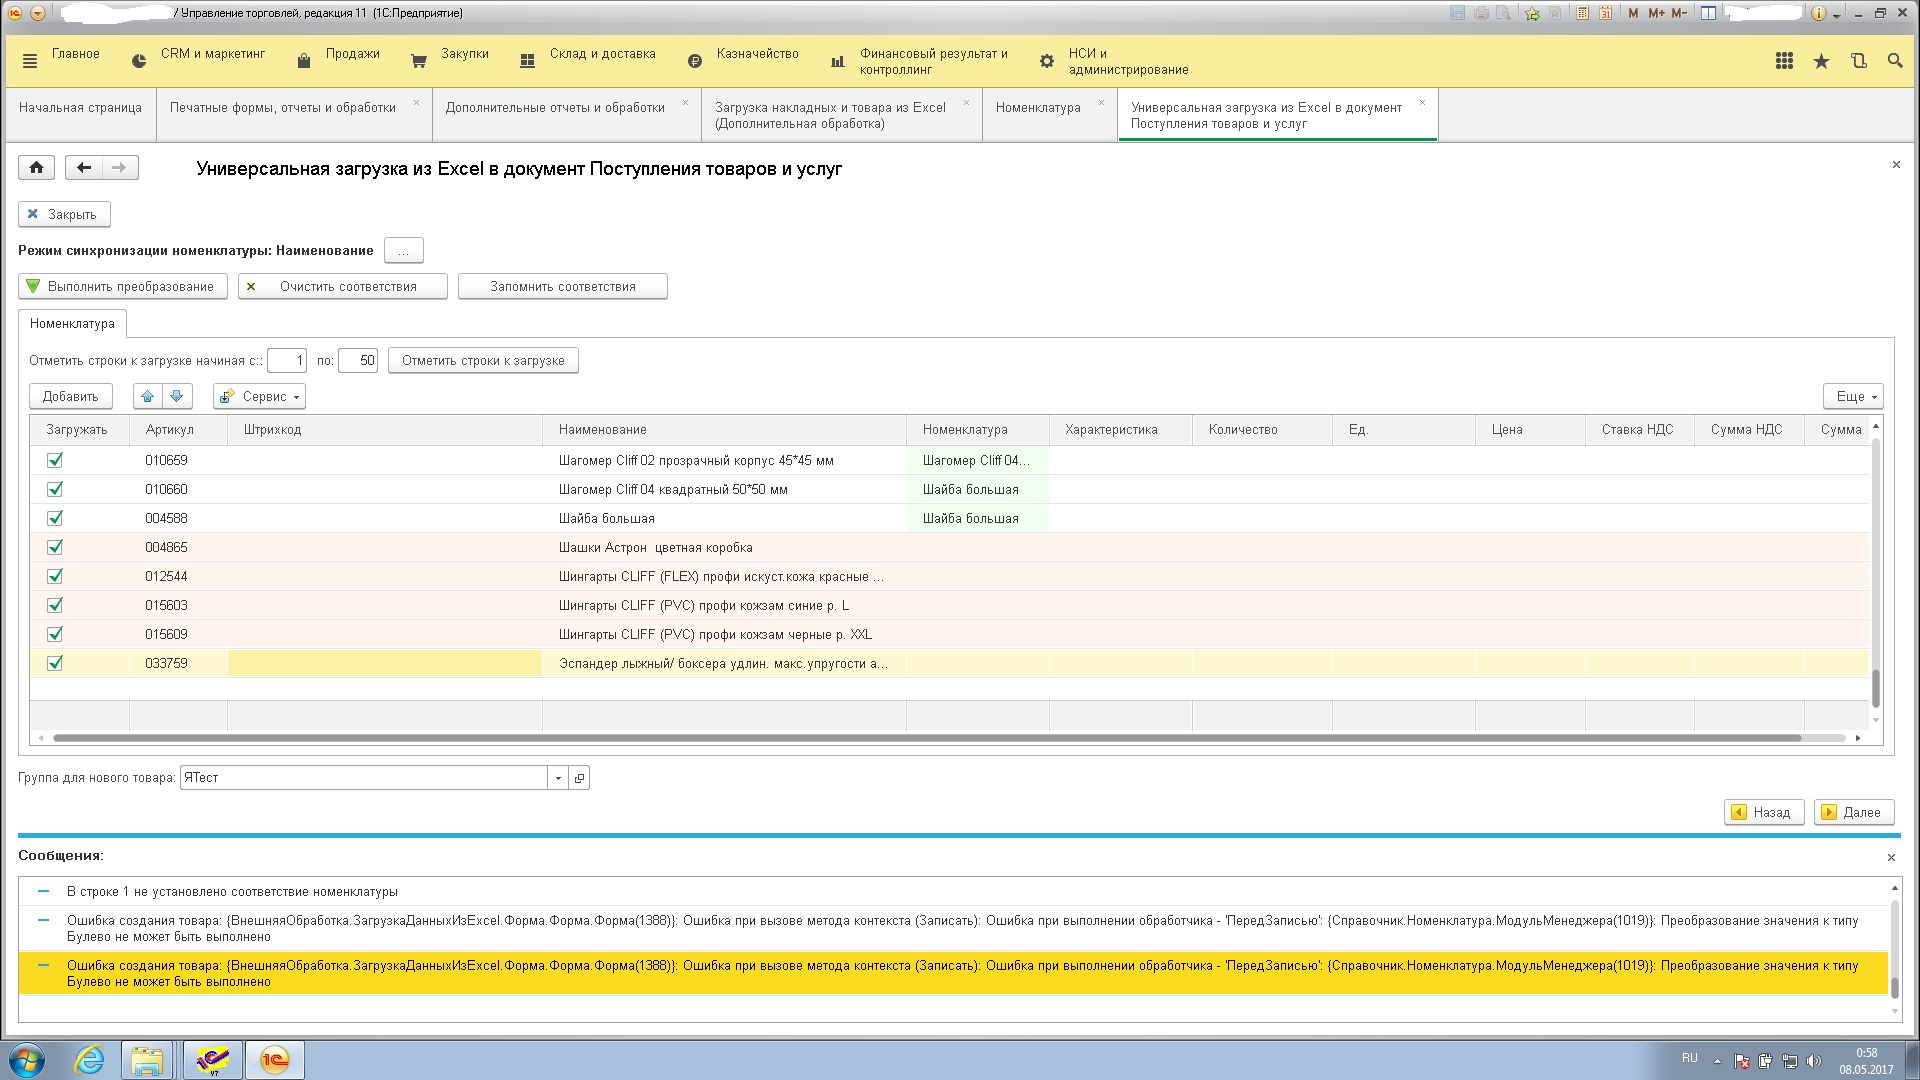Go forward with the right arrow
1920x1080 pixels.
pyautogui.click(x=120, y=168)
